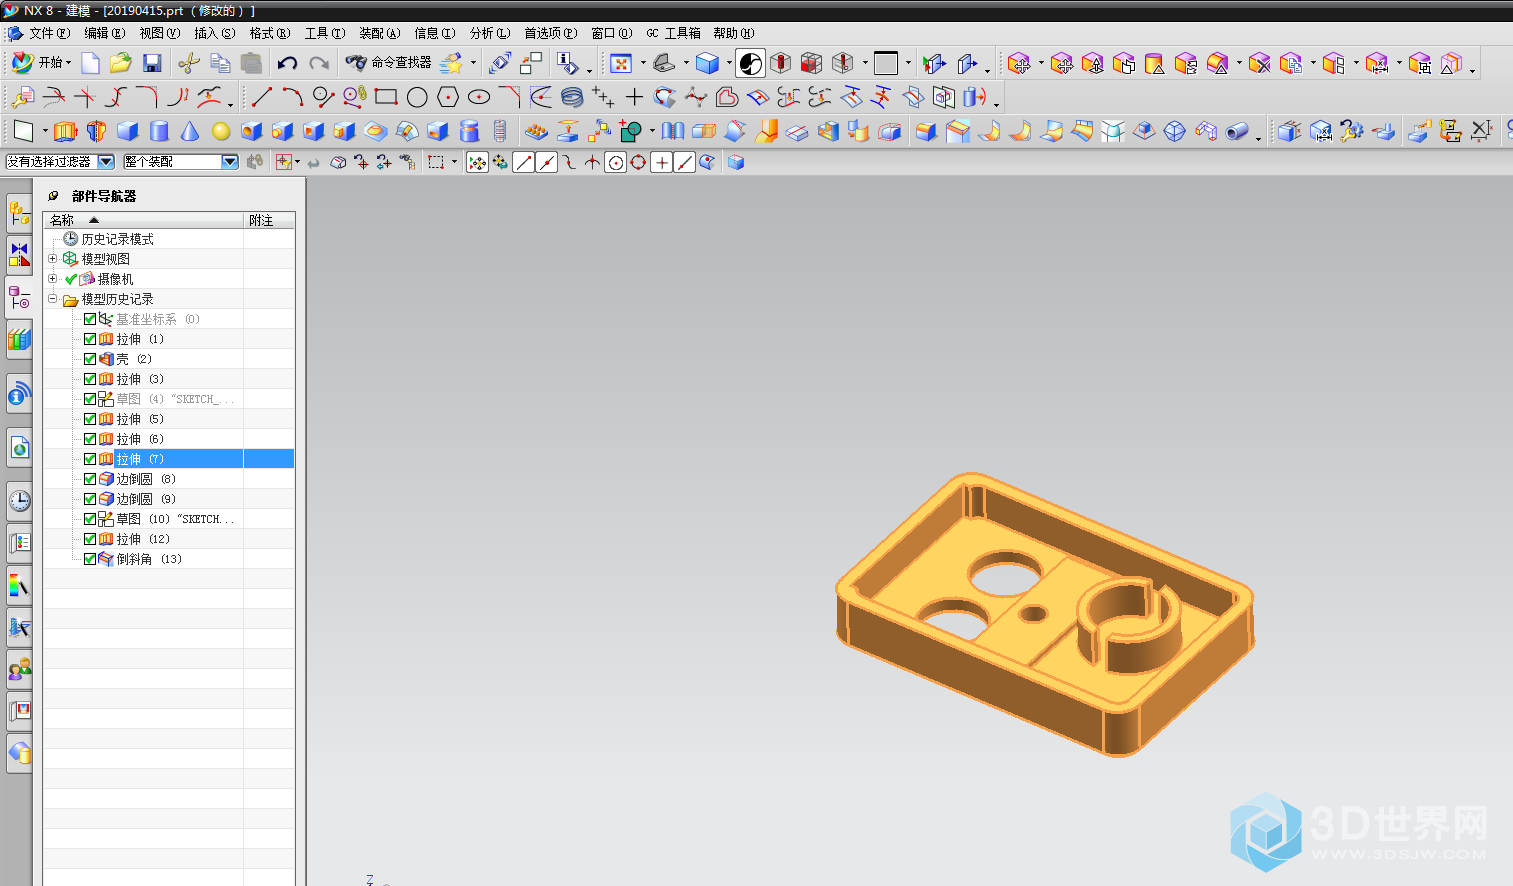
Task: Uncheck 壳 (2) feature checkbox
Action: [90, 359]
